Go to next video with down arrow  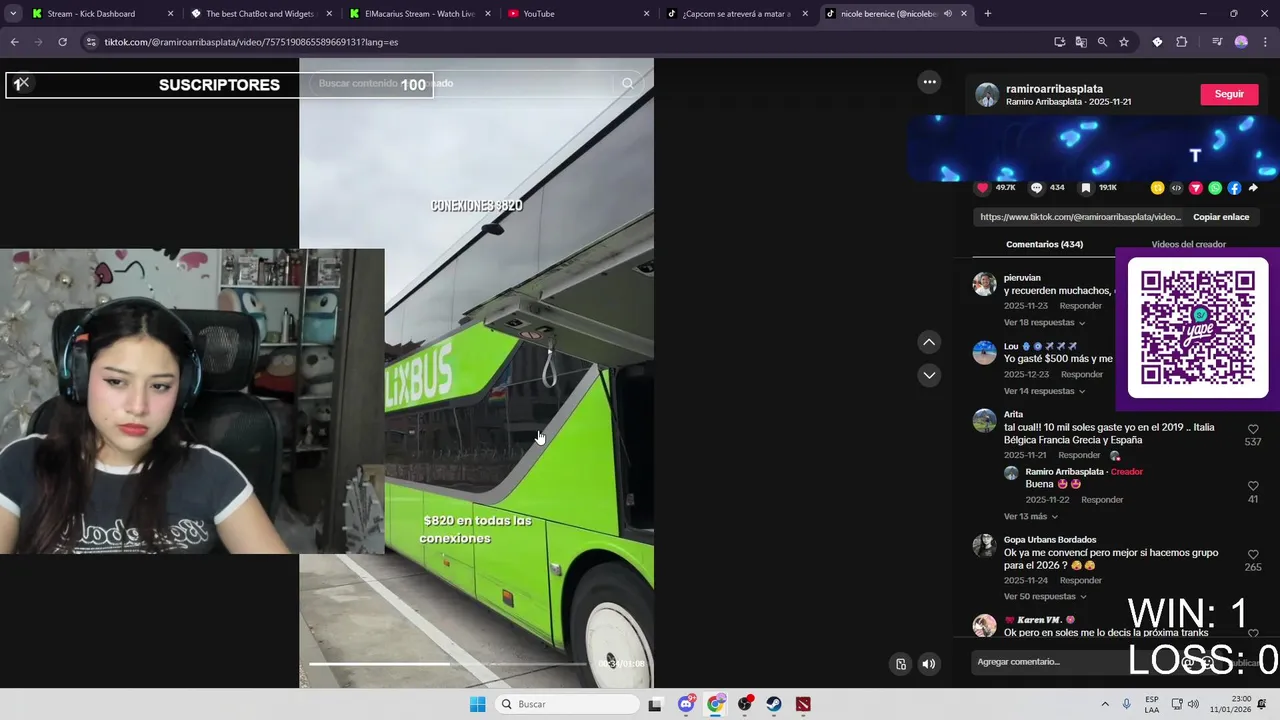[929, 375]
